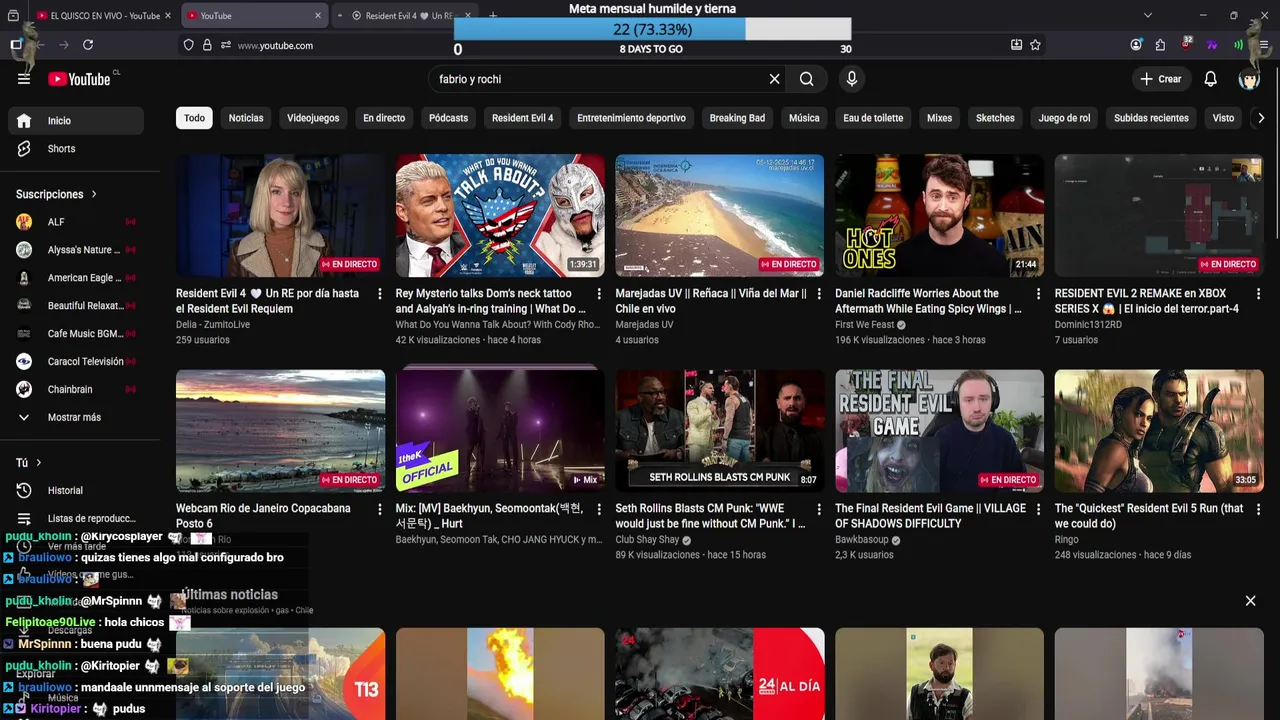This screenshot has height=720, width=1280.
Task: Start voice search with the microphone icon
Action: coord(852,79)
